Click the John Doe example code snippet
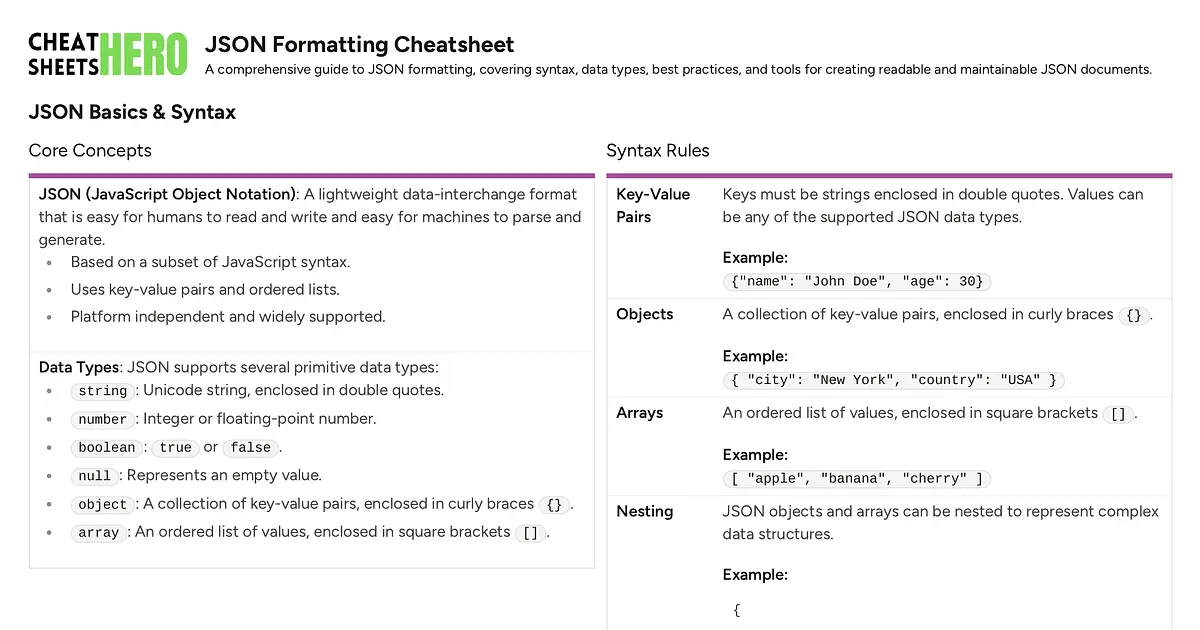This screenshot has height=630, width=1200. click(856, 281)
